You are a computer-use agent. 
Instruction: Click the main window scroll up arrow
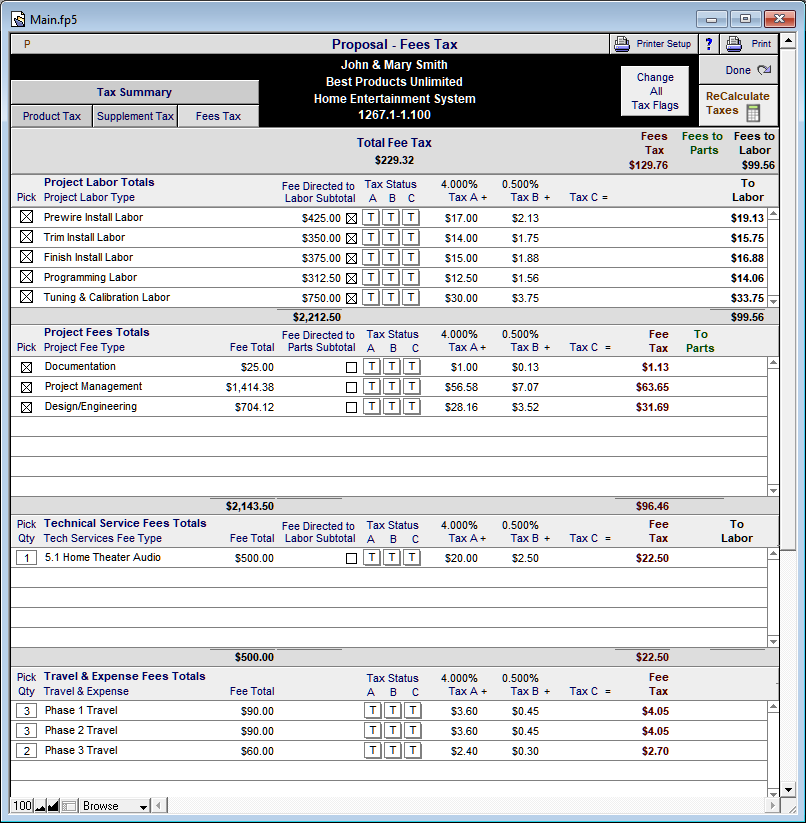[788, 40]
